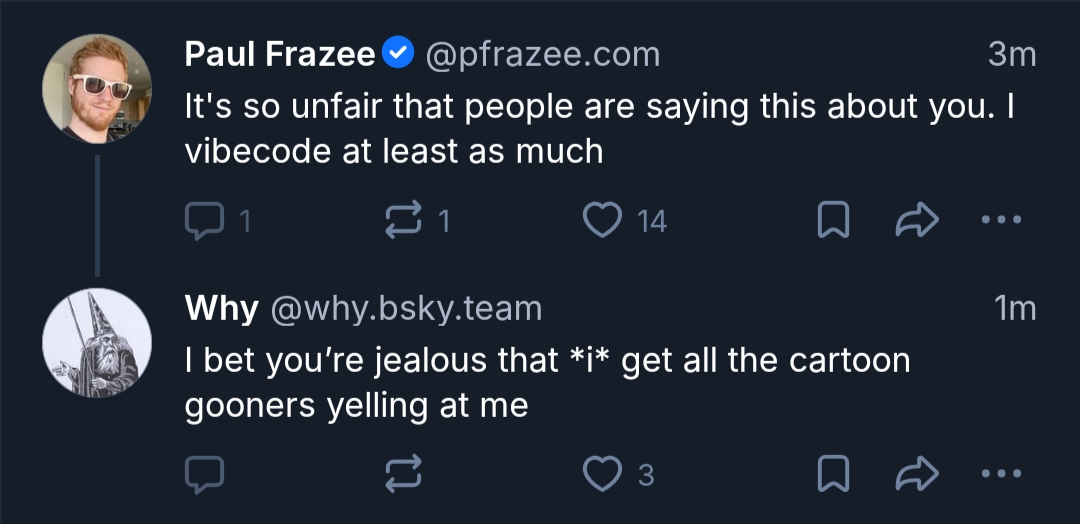Like Why's reply post

point(603,476)
